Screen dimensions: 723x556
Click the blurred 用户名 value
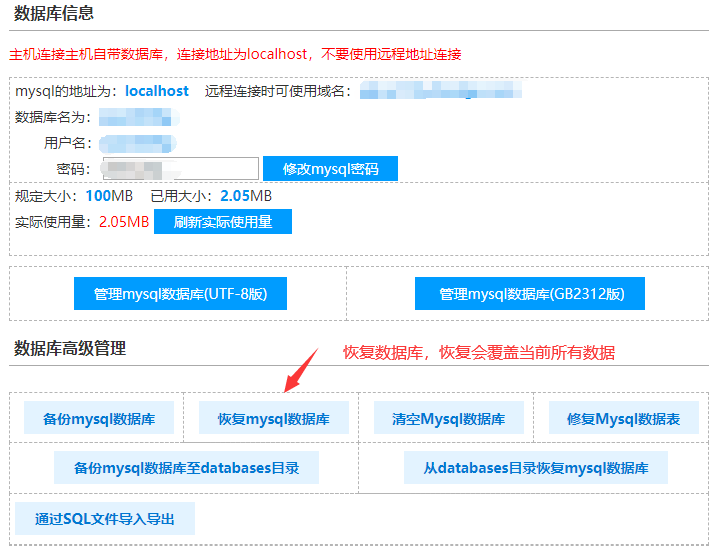point(138,143)
